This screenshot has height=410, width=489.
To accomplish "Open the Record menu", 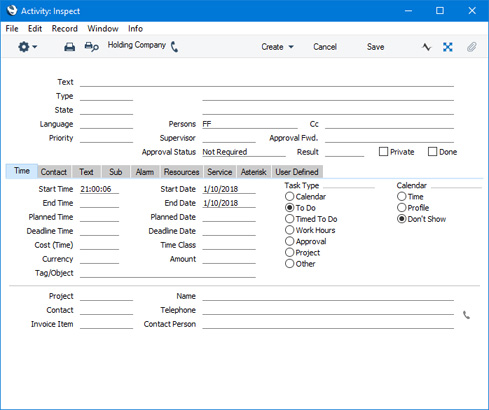I will tap(65, 29).
